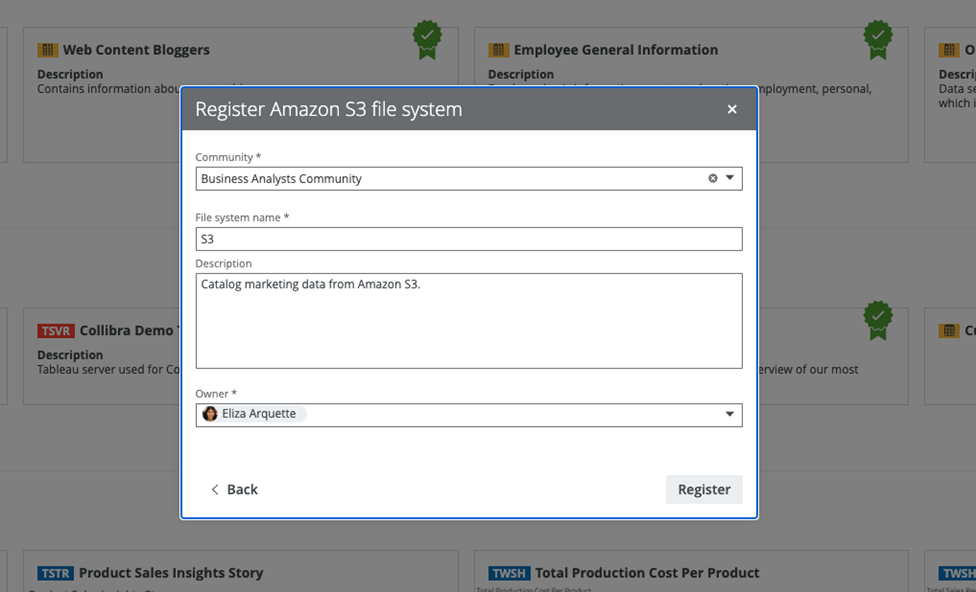Click the Employee General Information table icon
The height and width of the screenshot is (592, 976).
coord(498,50)
